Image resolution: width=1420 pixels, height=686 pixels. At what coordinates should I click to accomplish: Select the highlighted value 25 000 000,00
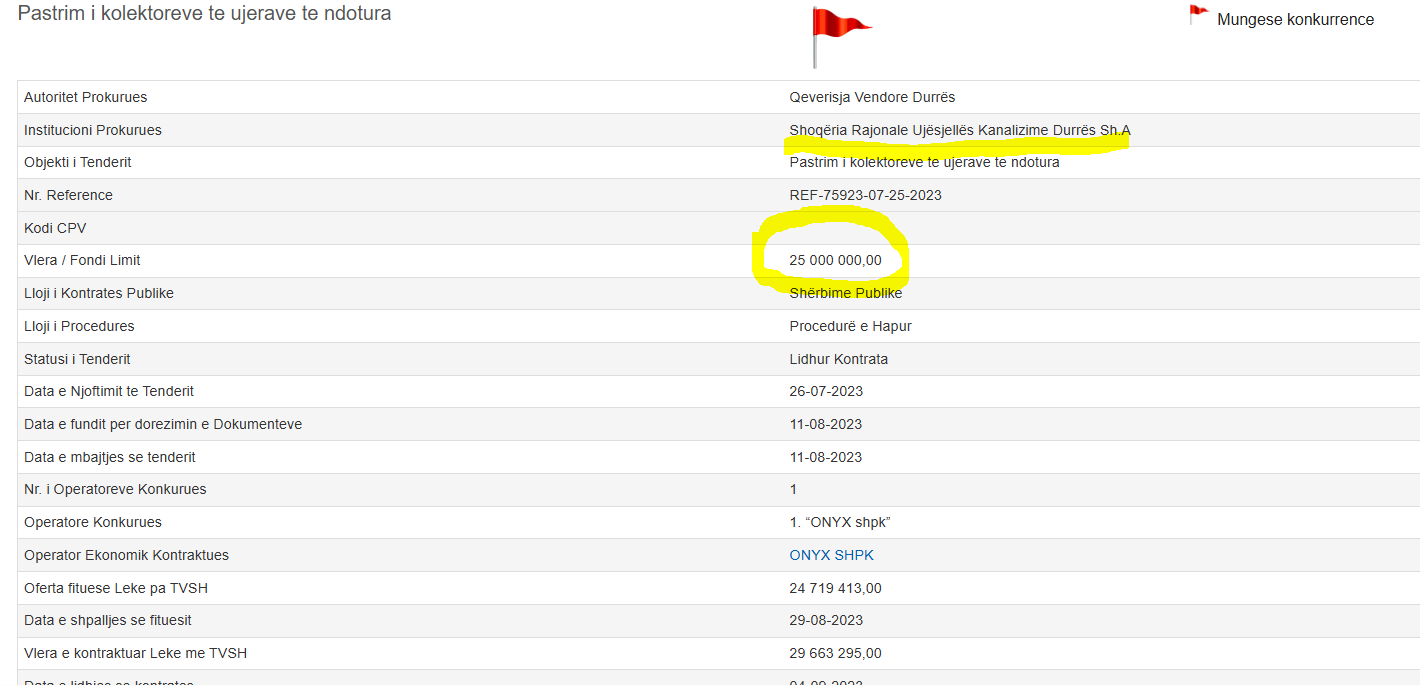tap(835, 260)
